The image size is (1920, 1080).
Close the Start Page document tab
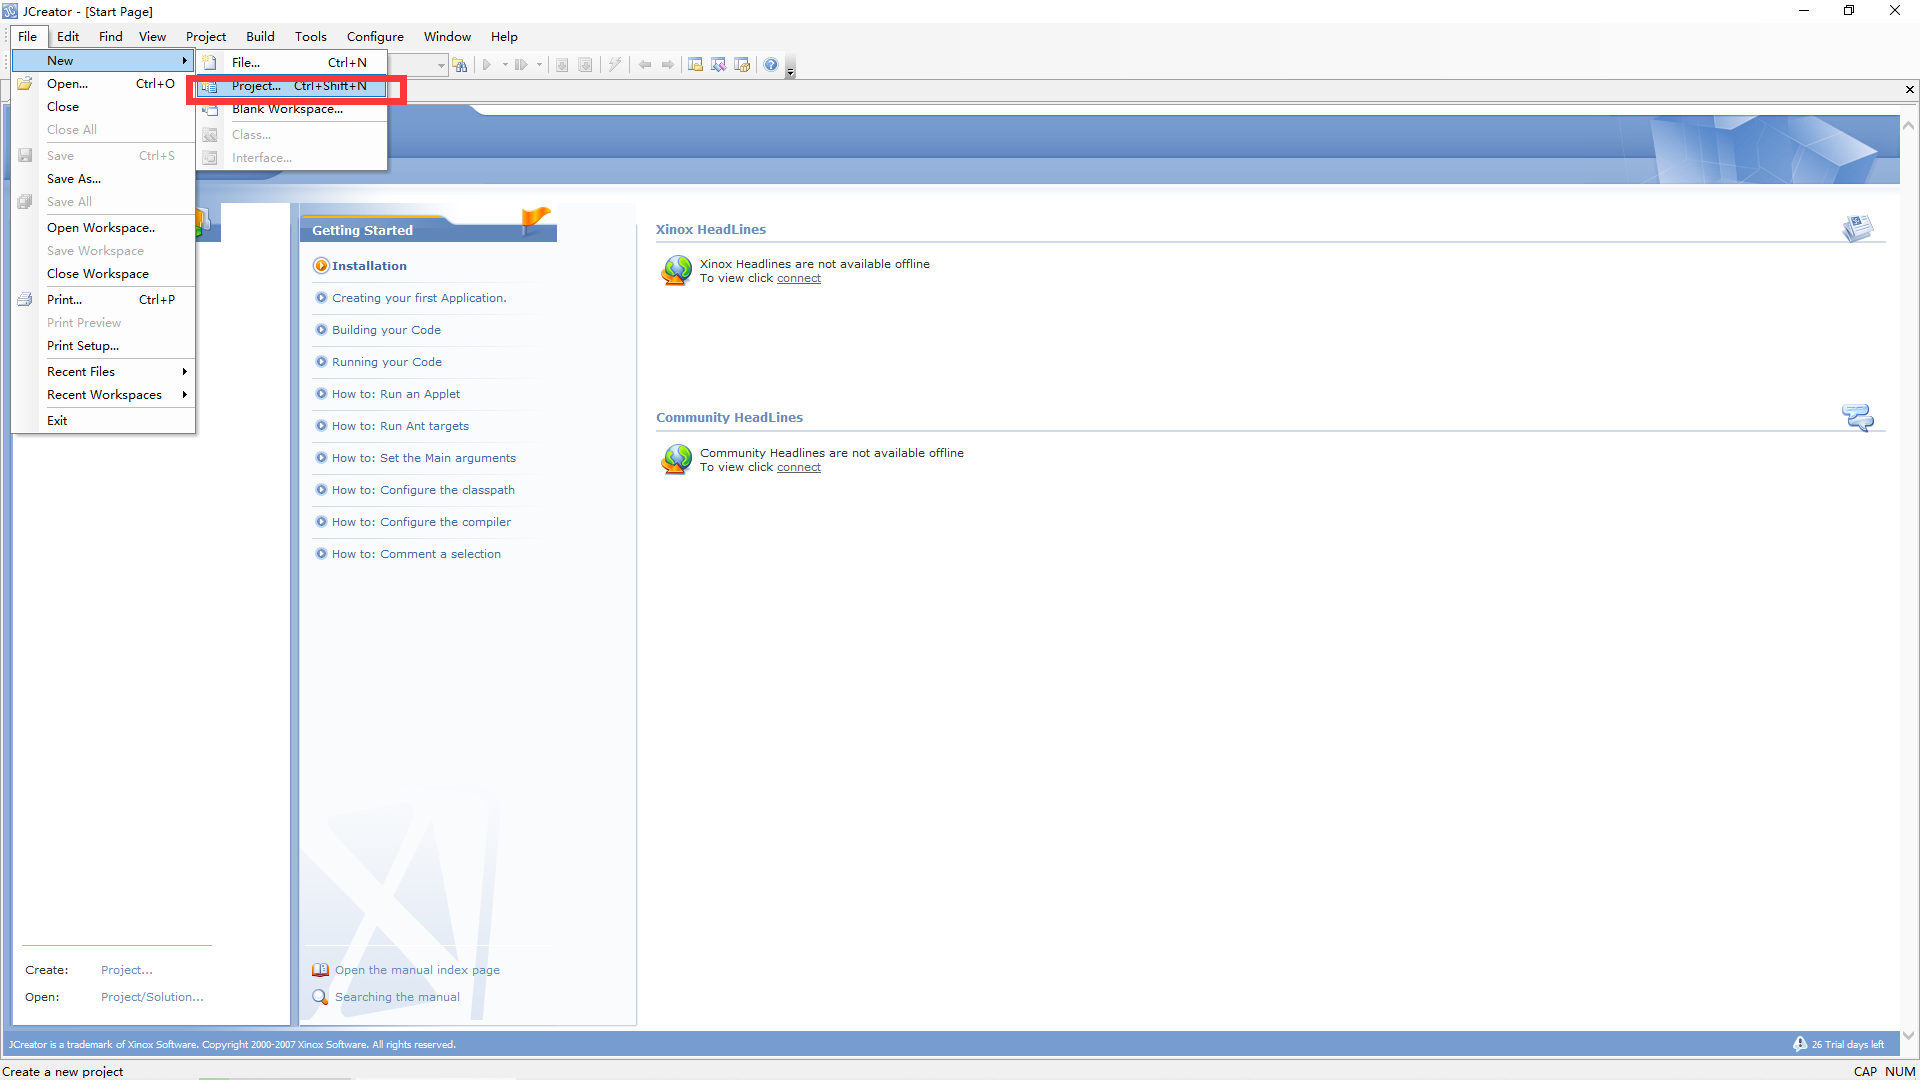tap(1909, 90)
